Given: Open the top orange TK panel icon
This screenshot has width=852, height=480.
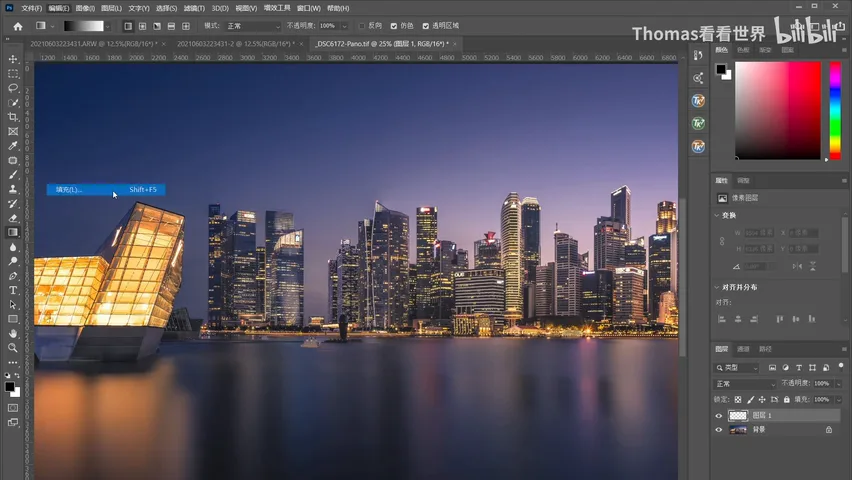Looking at the screenshot, I should (x=698, y=101).
